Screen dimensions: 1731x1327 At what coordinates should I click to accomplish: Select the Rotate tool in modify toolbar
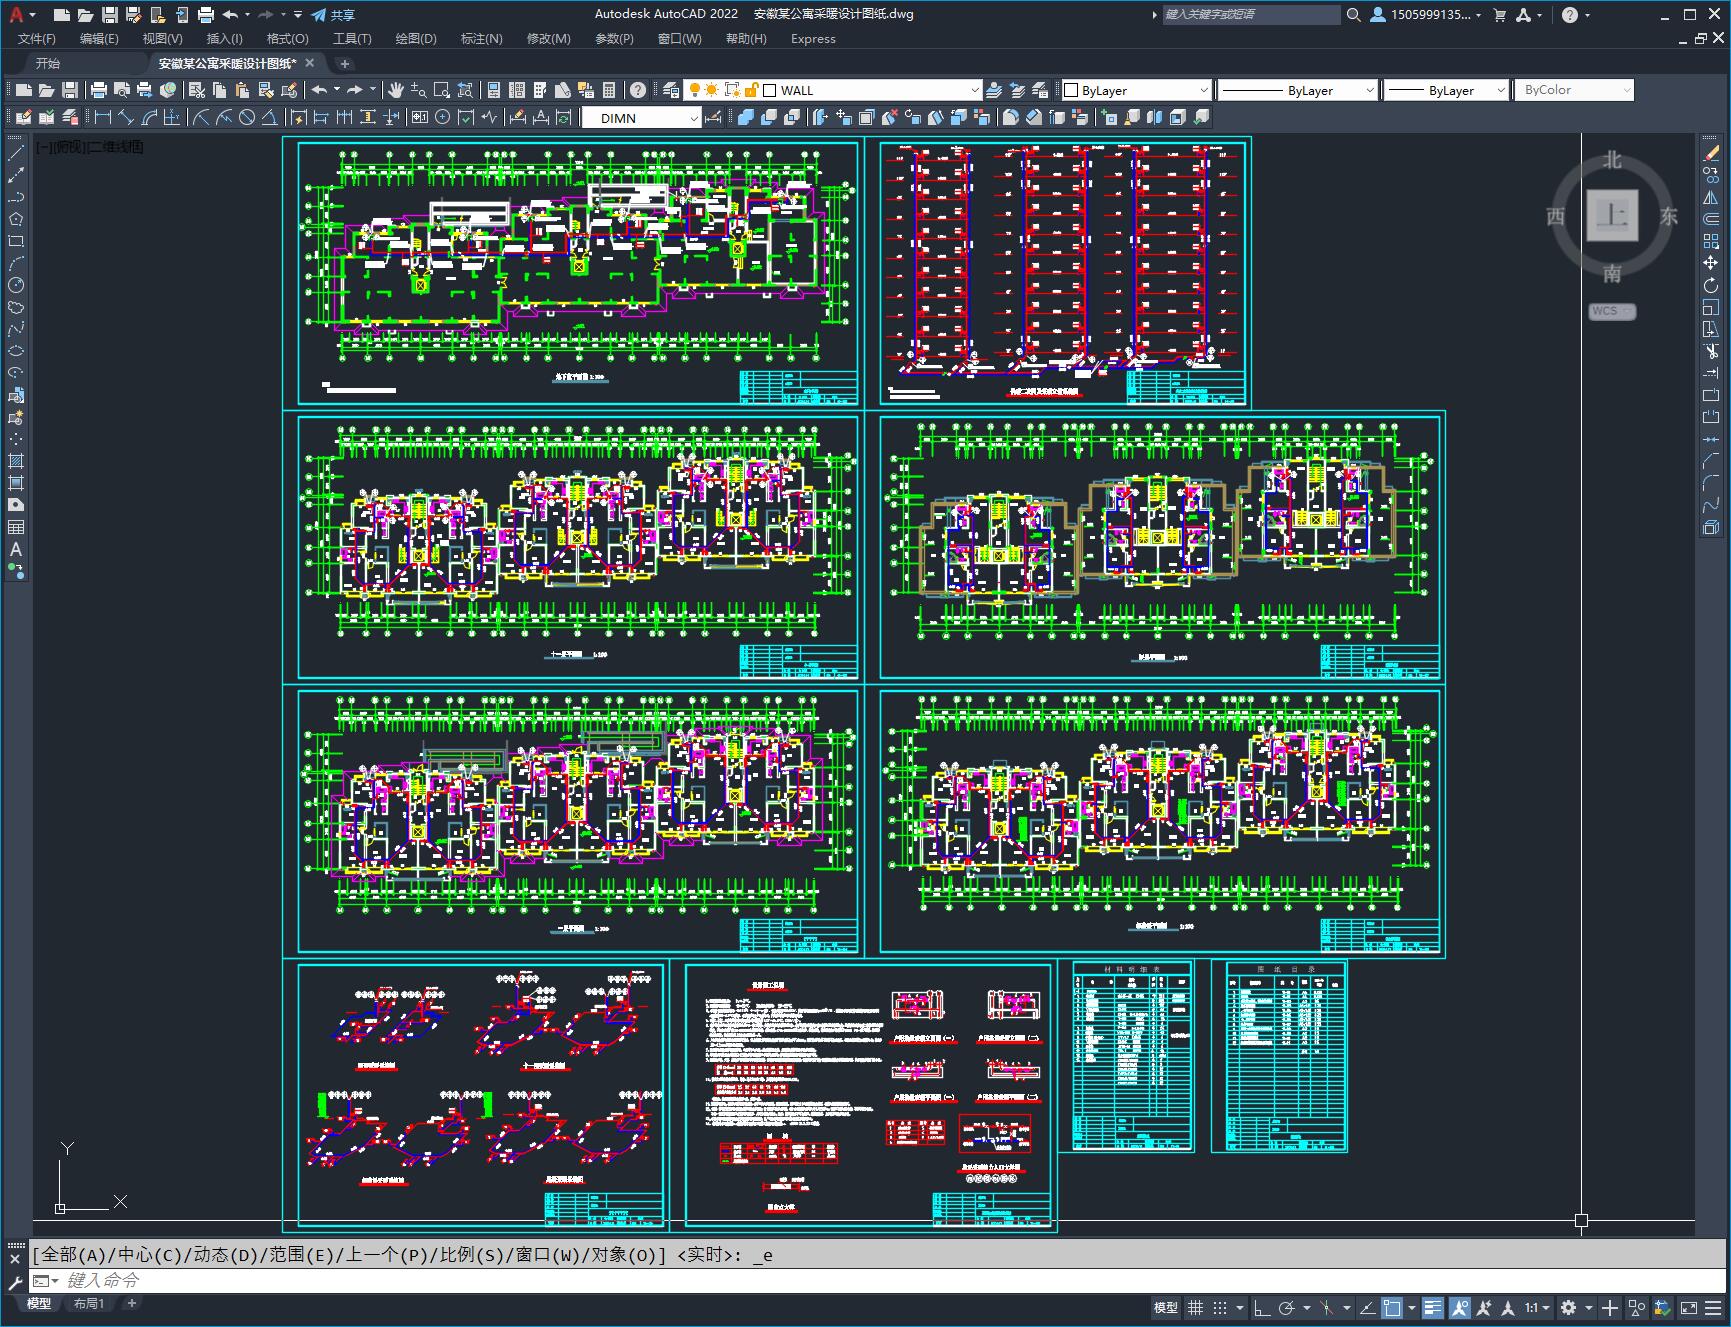(1711, 285)
